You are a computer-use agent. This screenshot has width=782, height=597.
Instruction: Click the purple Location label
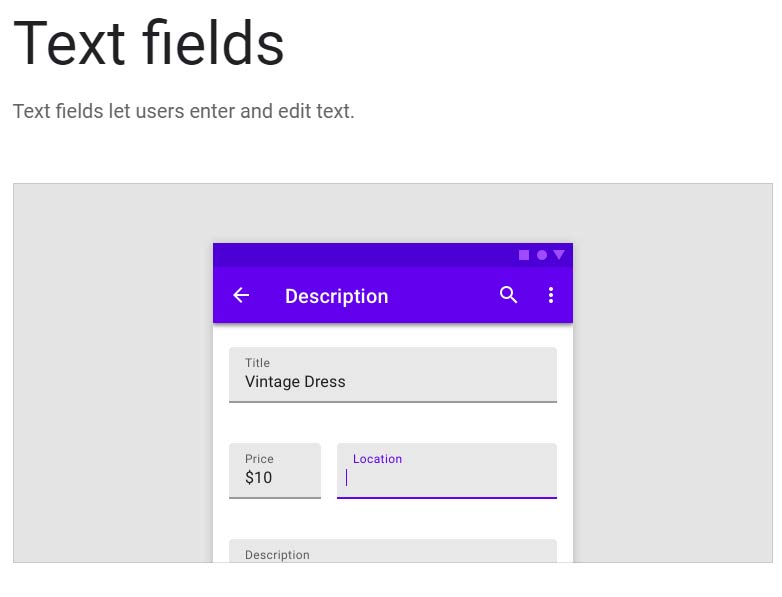(378, 459)
